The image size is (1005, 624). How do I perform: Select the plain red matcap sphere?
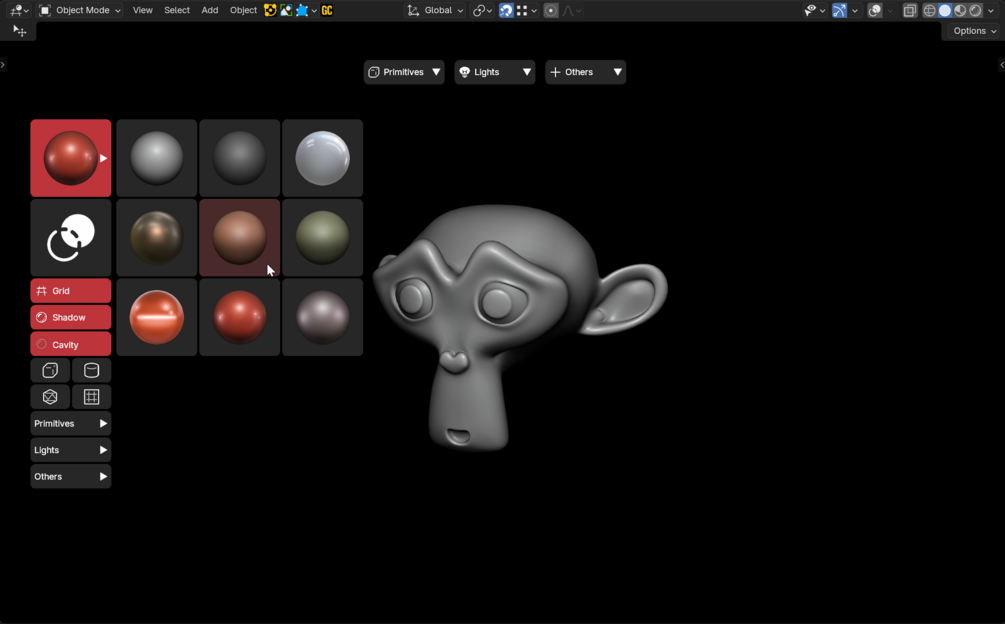point(240,317)
